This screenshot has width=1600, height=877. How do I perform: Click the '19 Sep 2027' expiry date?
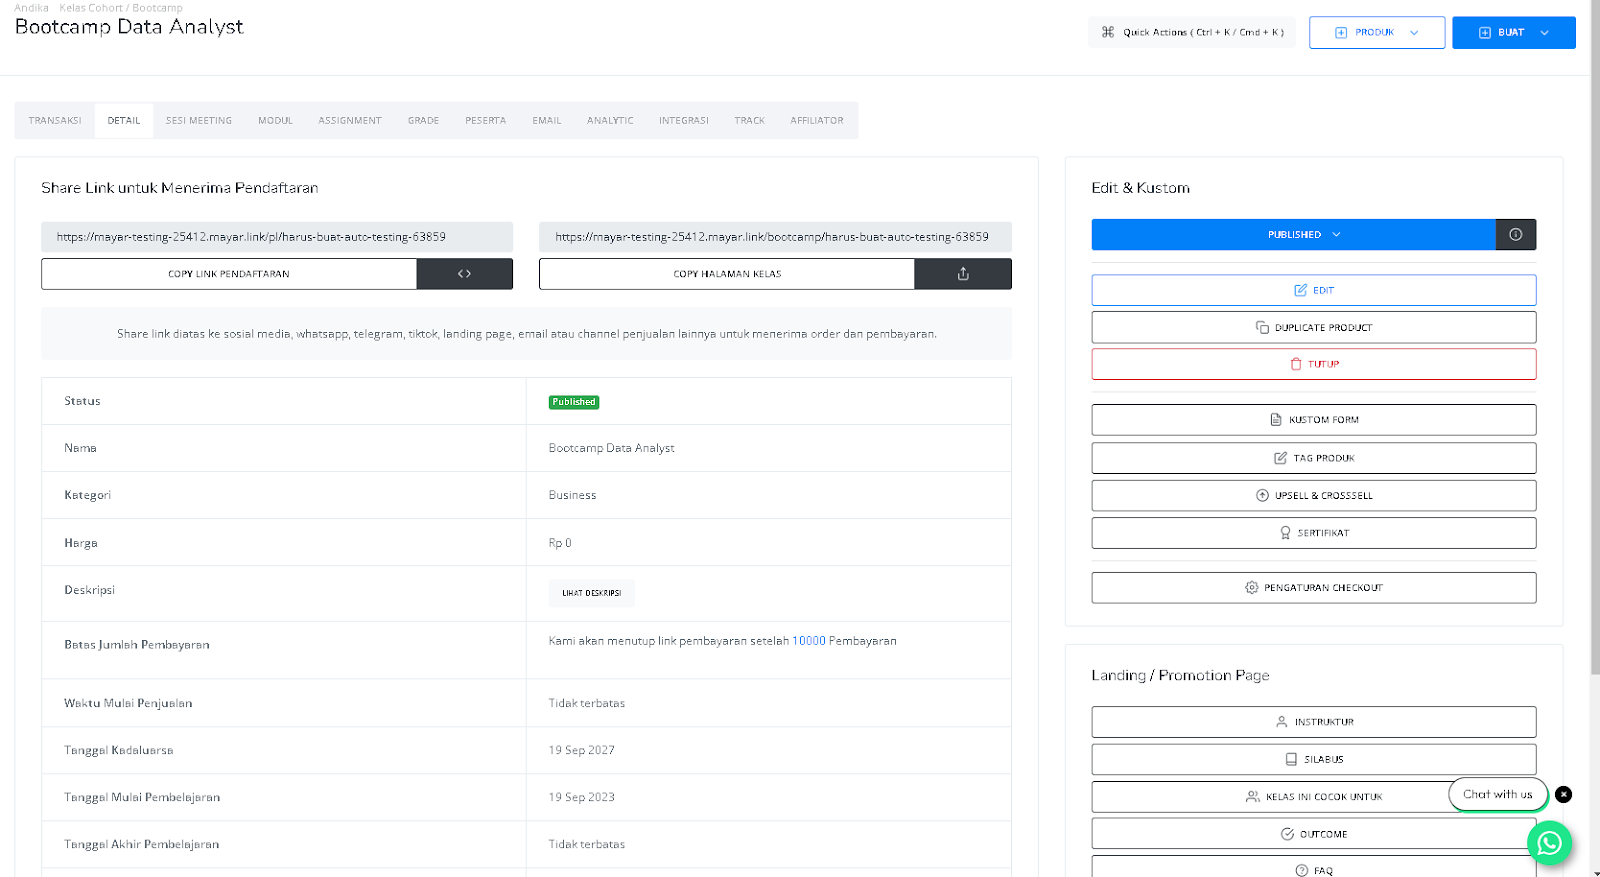click(x=581, y=750)
